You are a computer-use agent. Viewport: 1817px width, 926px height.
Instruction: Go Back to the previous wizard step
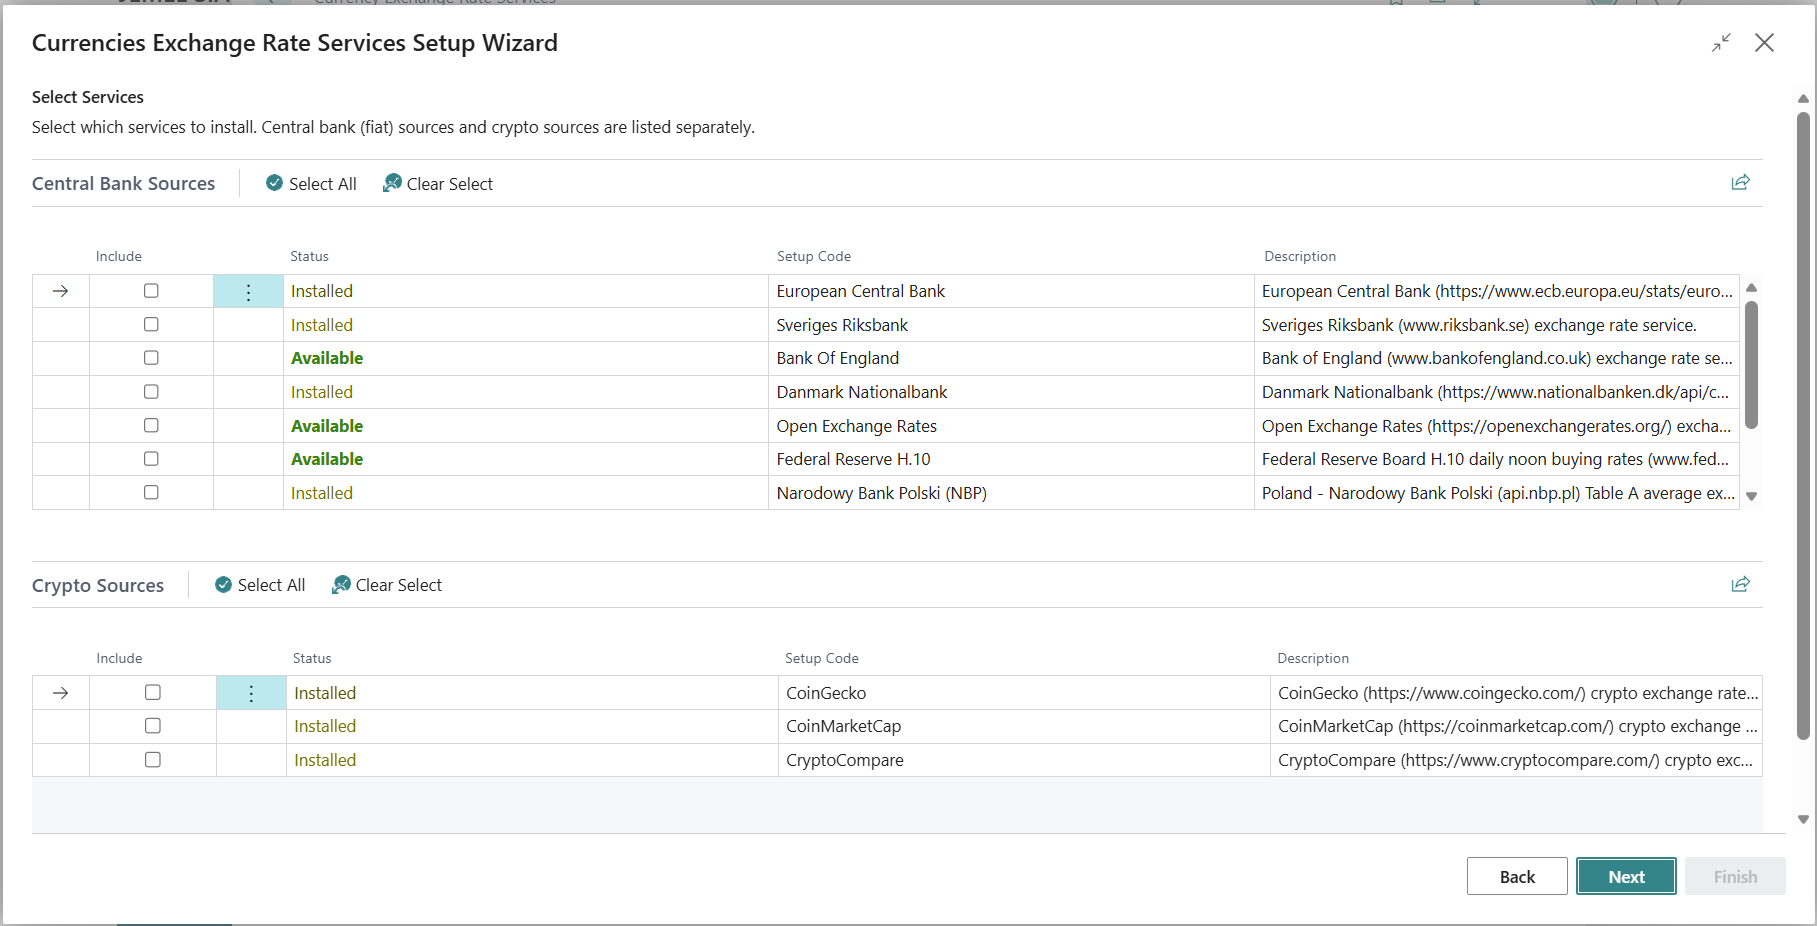point(1517,876)
